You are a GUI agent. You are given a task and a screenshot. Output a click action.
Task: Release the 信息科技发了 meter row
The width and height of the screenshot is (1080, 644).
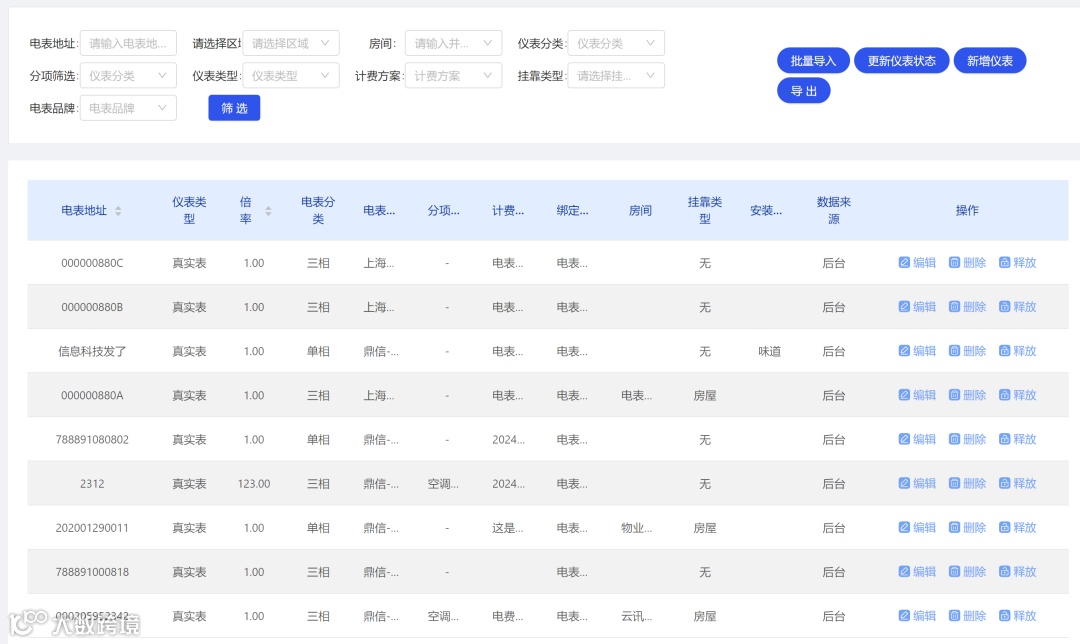click(x=1017, y=351)
